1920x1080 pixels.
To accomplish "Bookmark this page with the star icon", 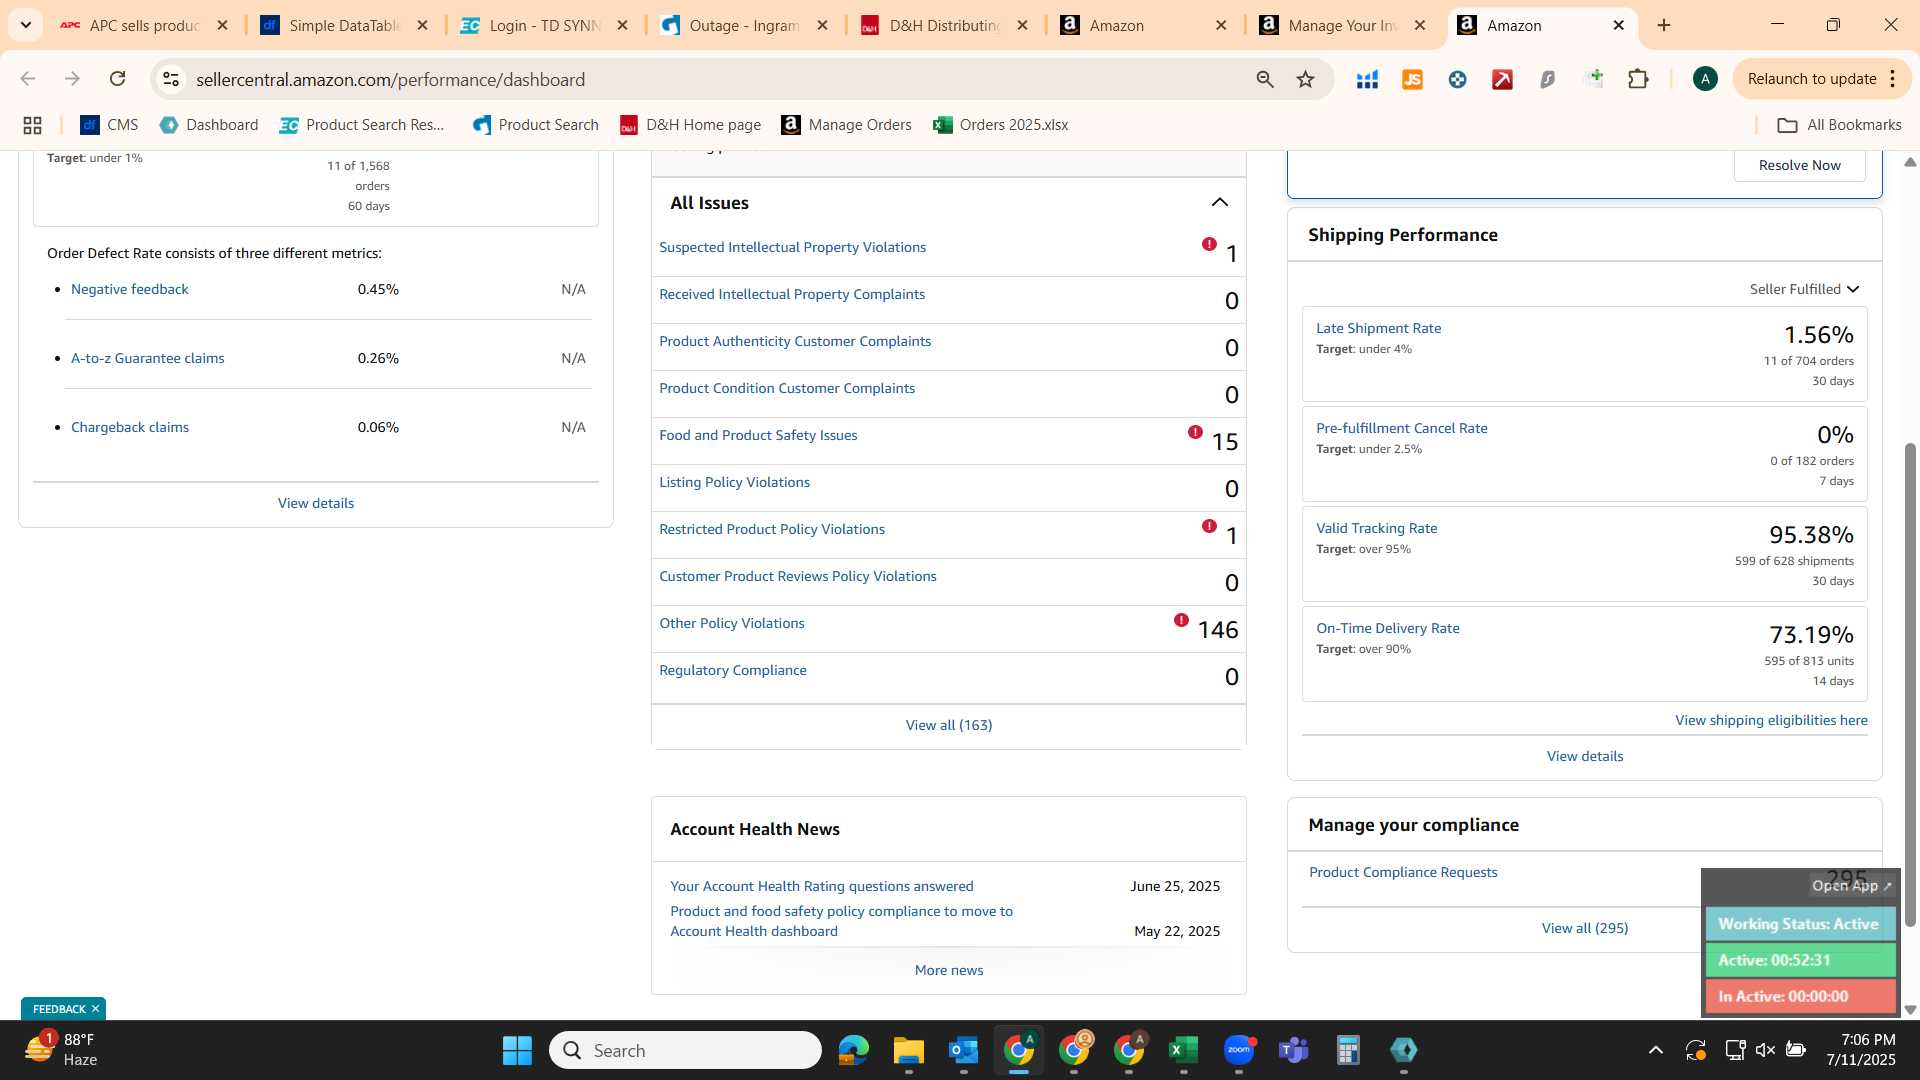I will (1305, 79).
